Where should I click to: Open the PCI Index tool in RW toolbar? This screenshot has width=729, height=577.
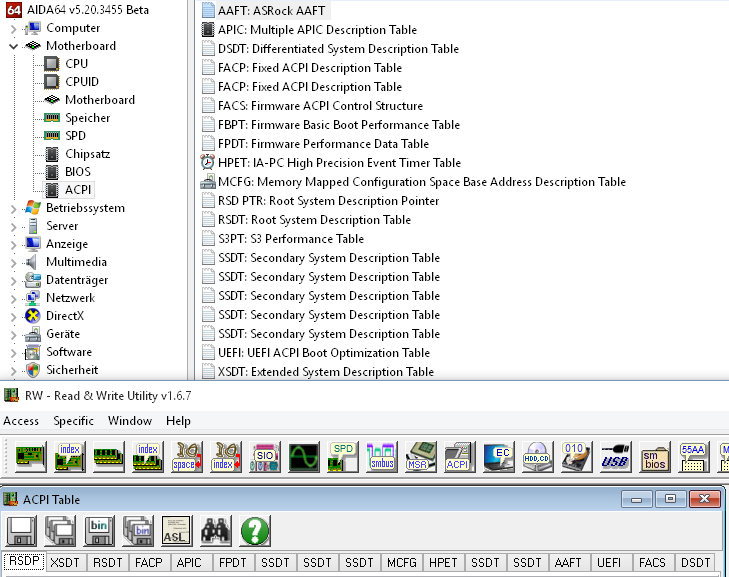69,457
